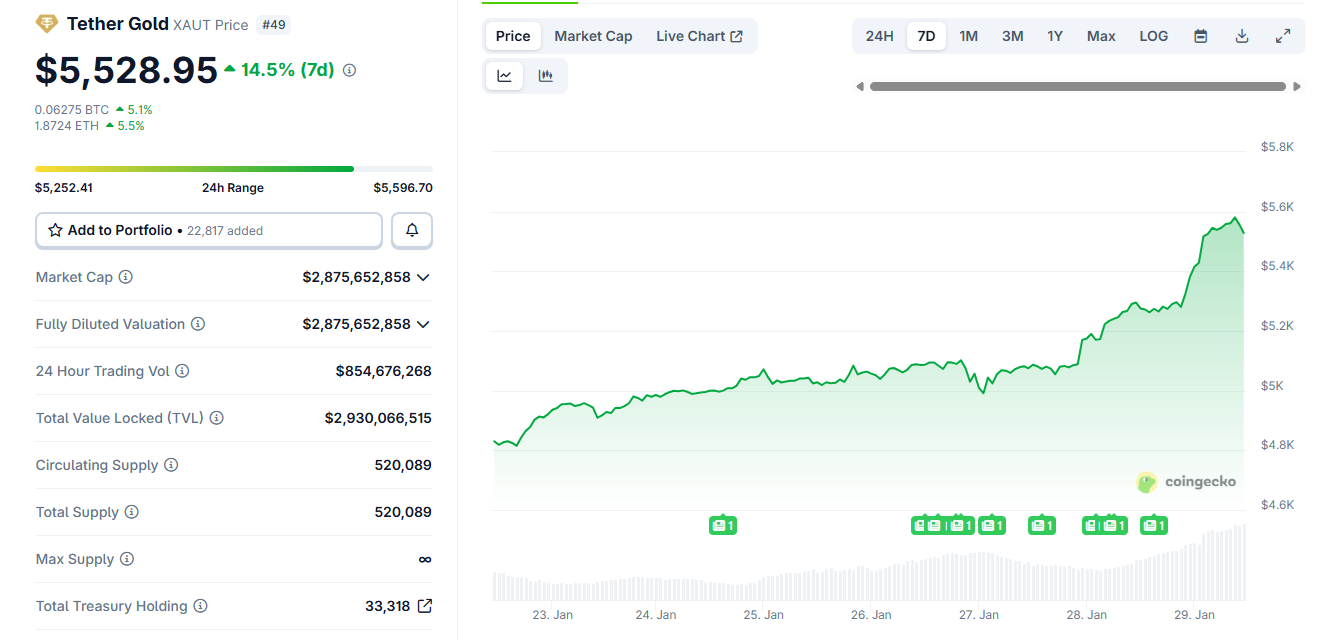The image size is (1320, 640).
Task: Switch to line chart view icon
Action: (x=504, y=76)
